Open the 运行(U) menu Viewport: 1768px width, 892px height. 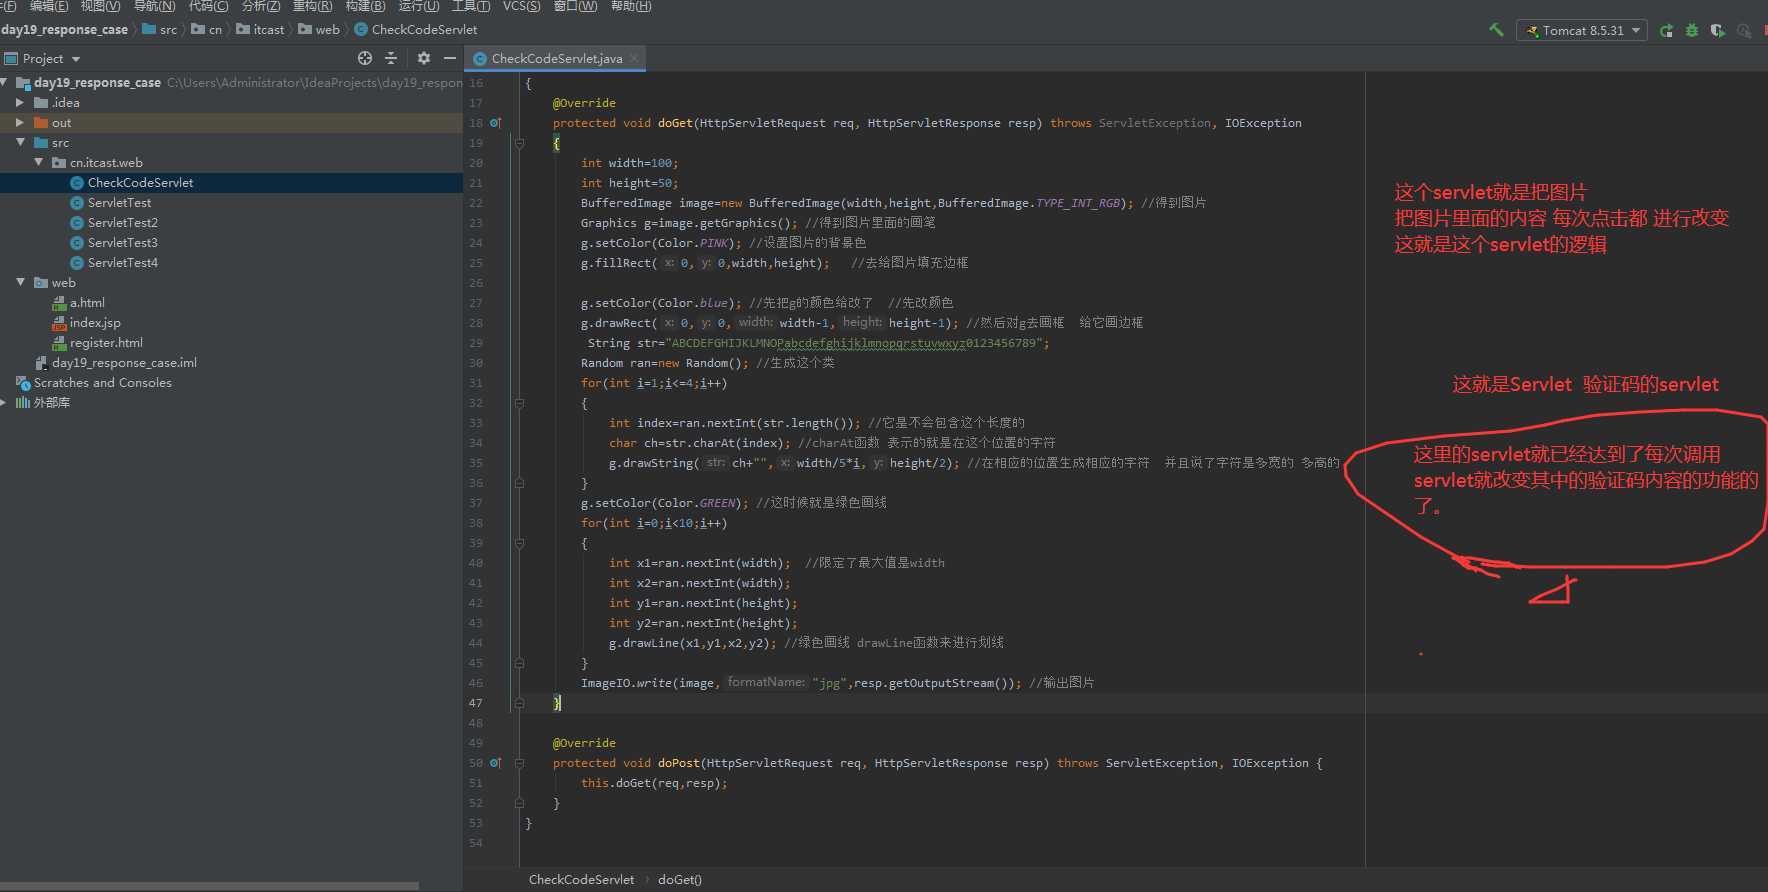pyautogui.click(x=419, y=6)
